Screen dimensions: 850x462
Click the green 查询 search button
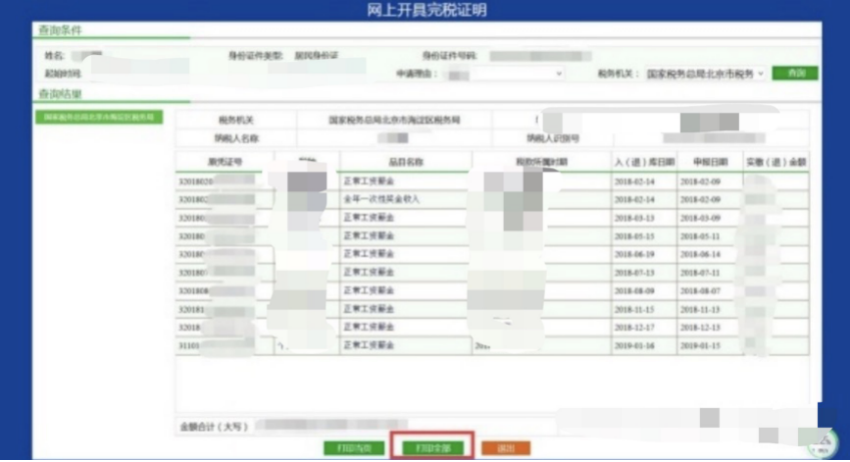pos(795,73)
